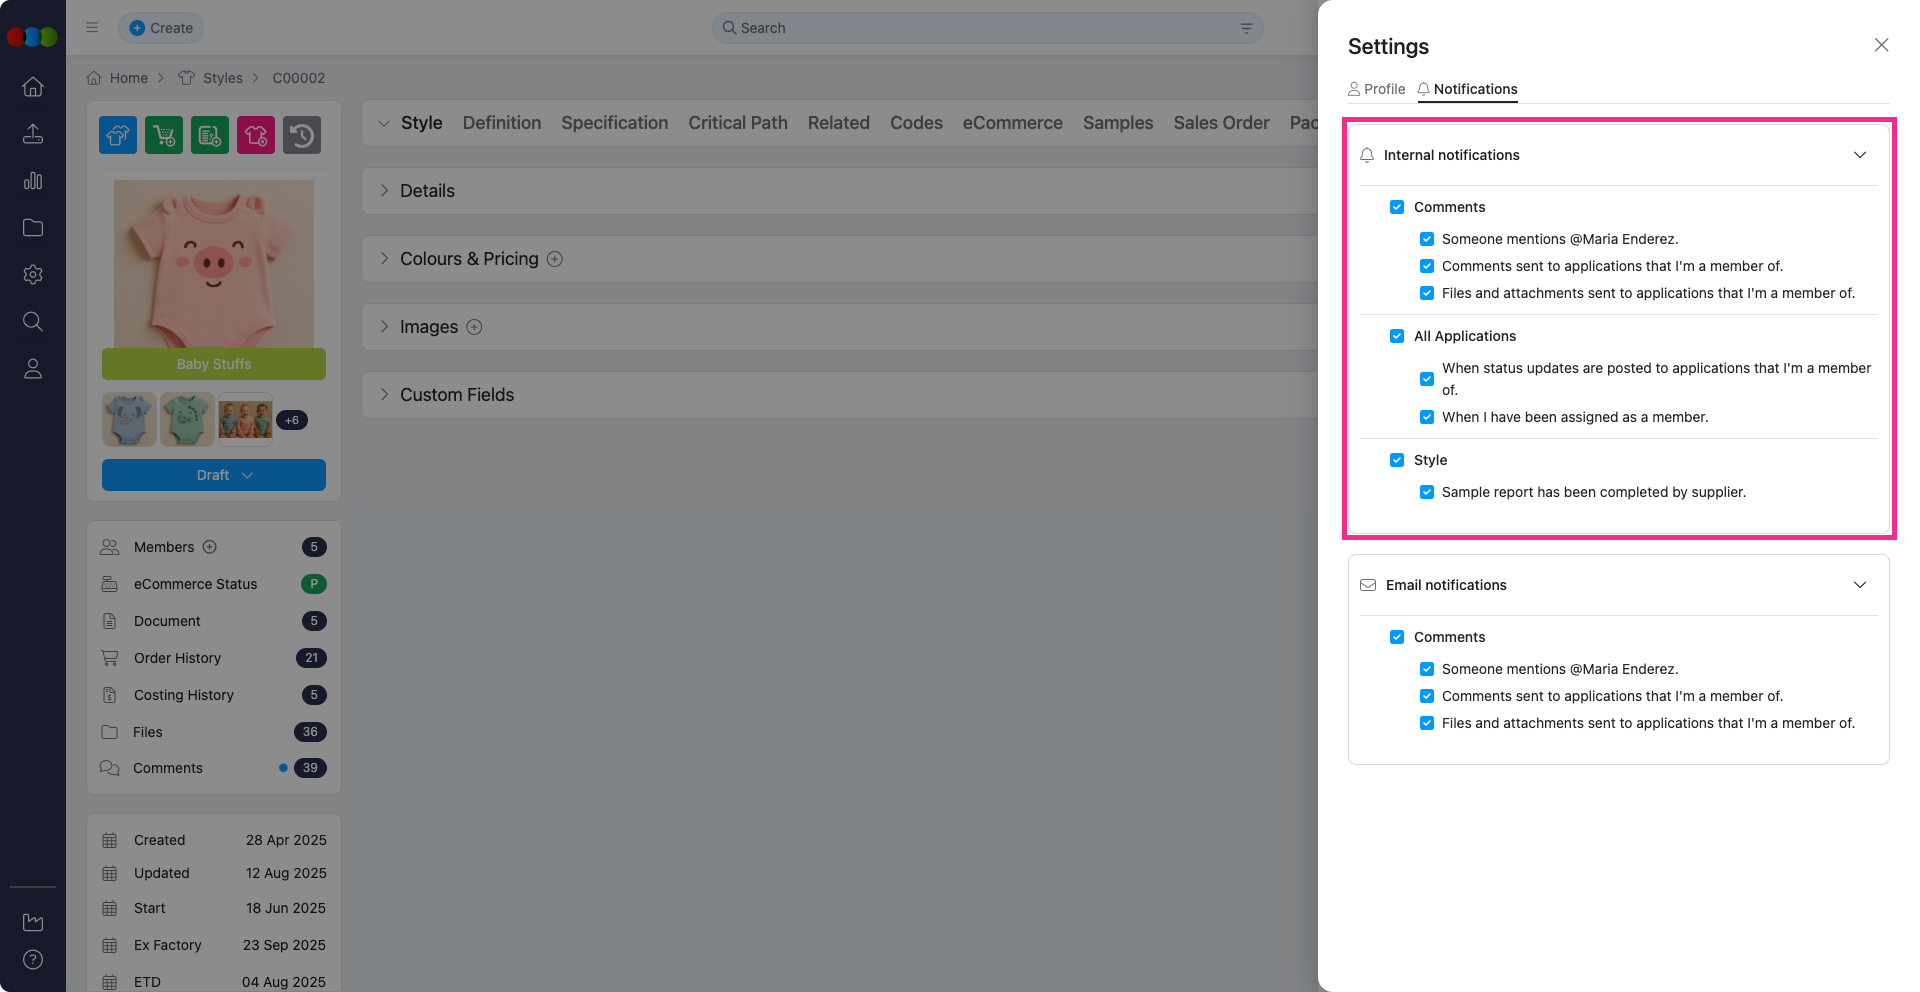Collapse the Internal notifications section
The image size is (1920, 992).
tap(1859, 155)
